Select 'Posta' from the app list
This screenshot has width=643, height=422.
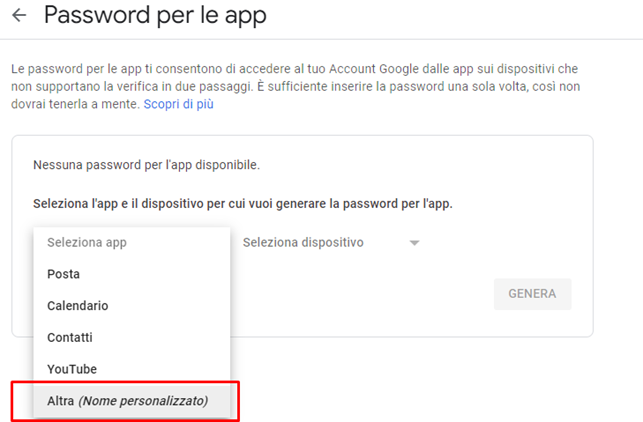(63, 274)
